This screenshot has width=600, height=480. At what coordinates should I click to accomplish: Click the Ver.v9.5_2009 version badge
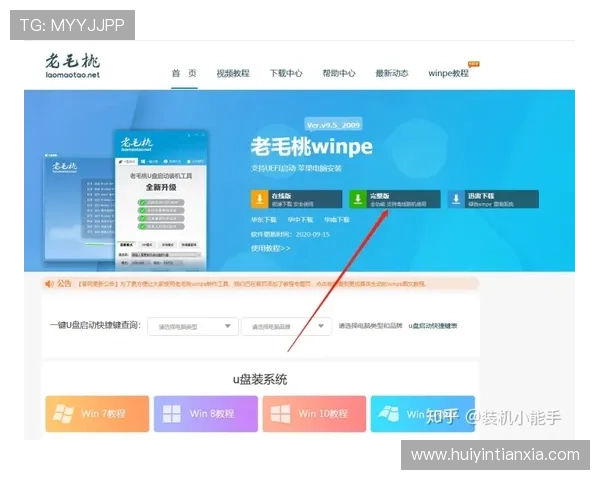pyautogui.click(x=333, y=125)
